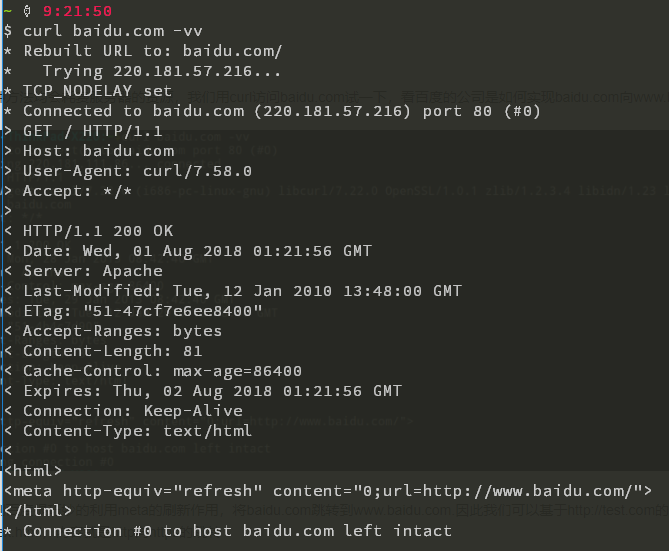Click the 'Cache-Control: max-age=86400' line
669x551 pixels.
coord(163,371)
